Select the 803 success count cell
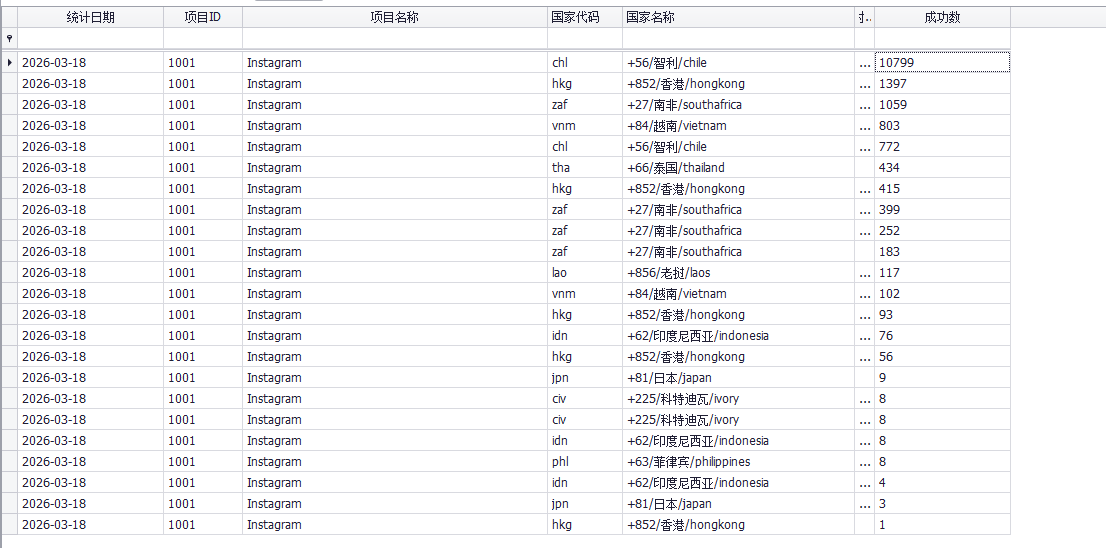 [x=942, y=126]
